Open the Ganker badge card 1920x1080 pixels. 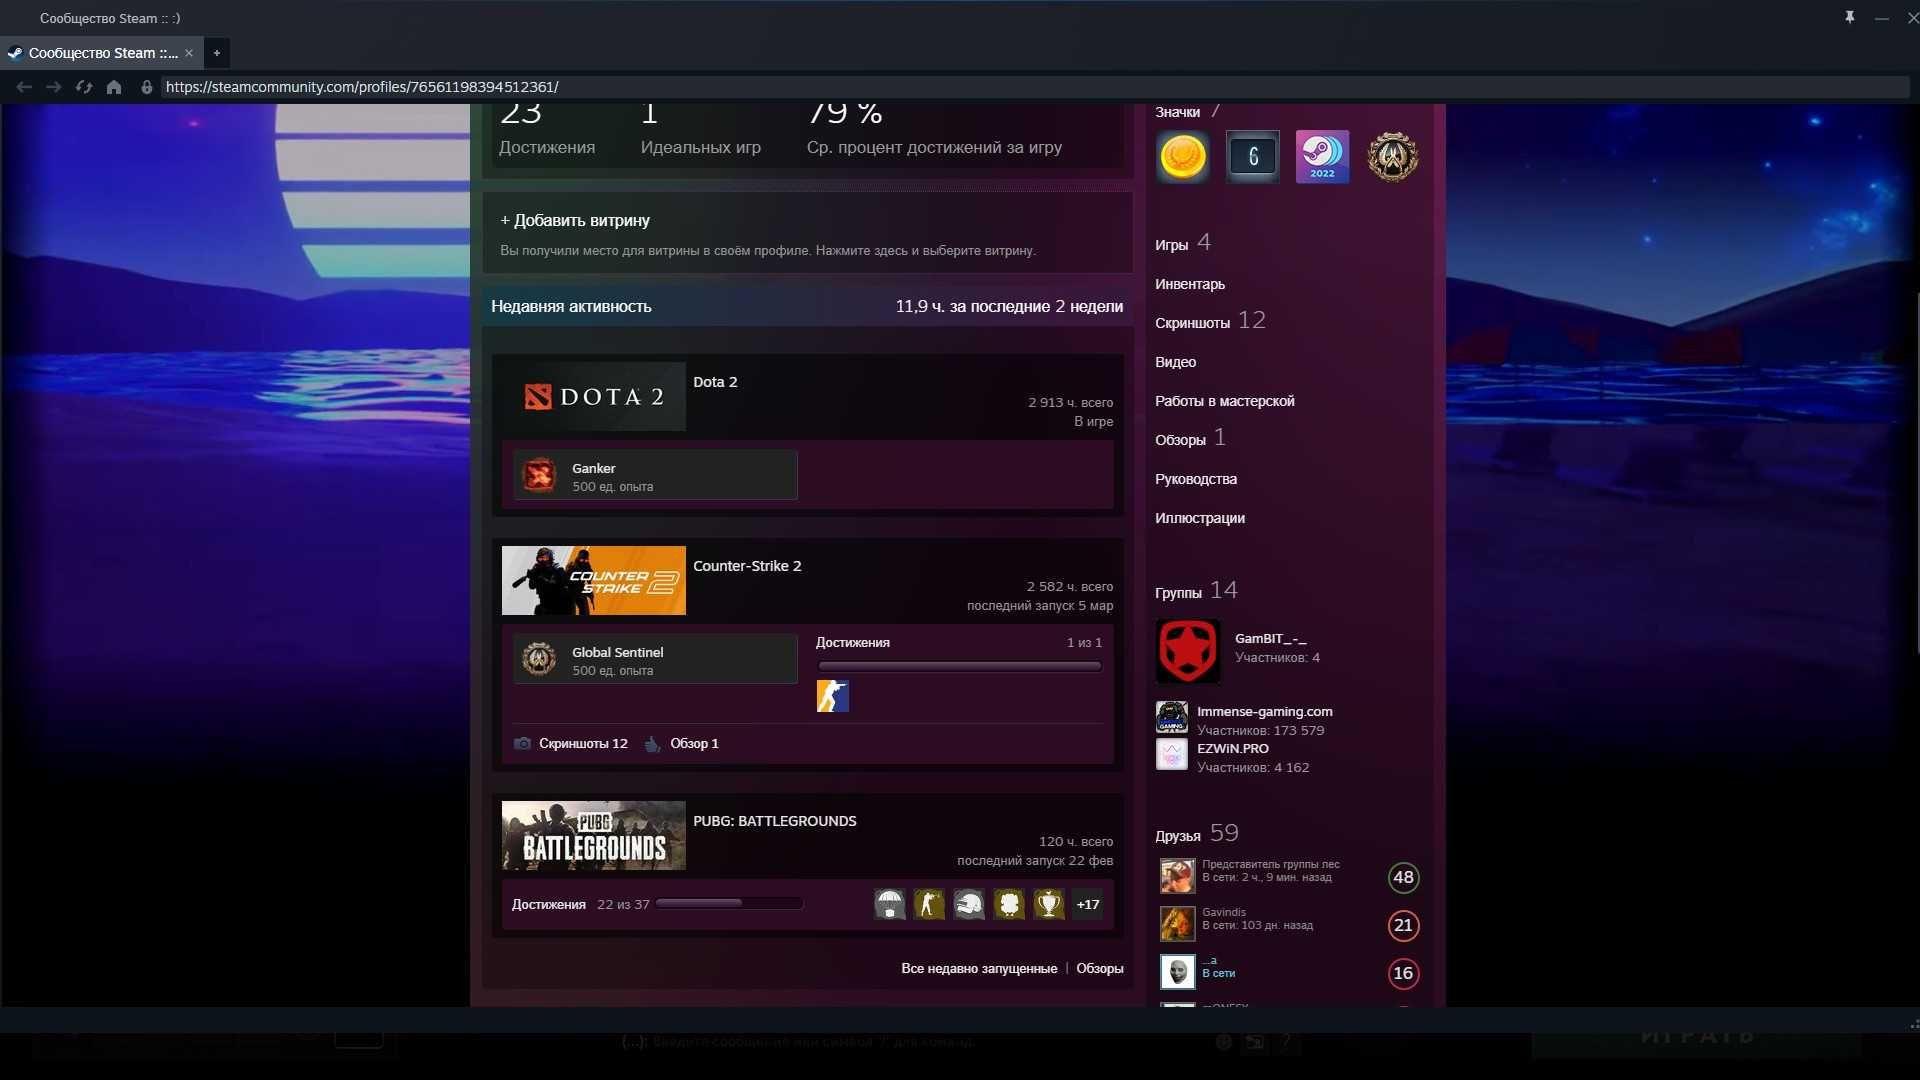pyautogui.click(x=655, y=476)
